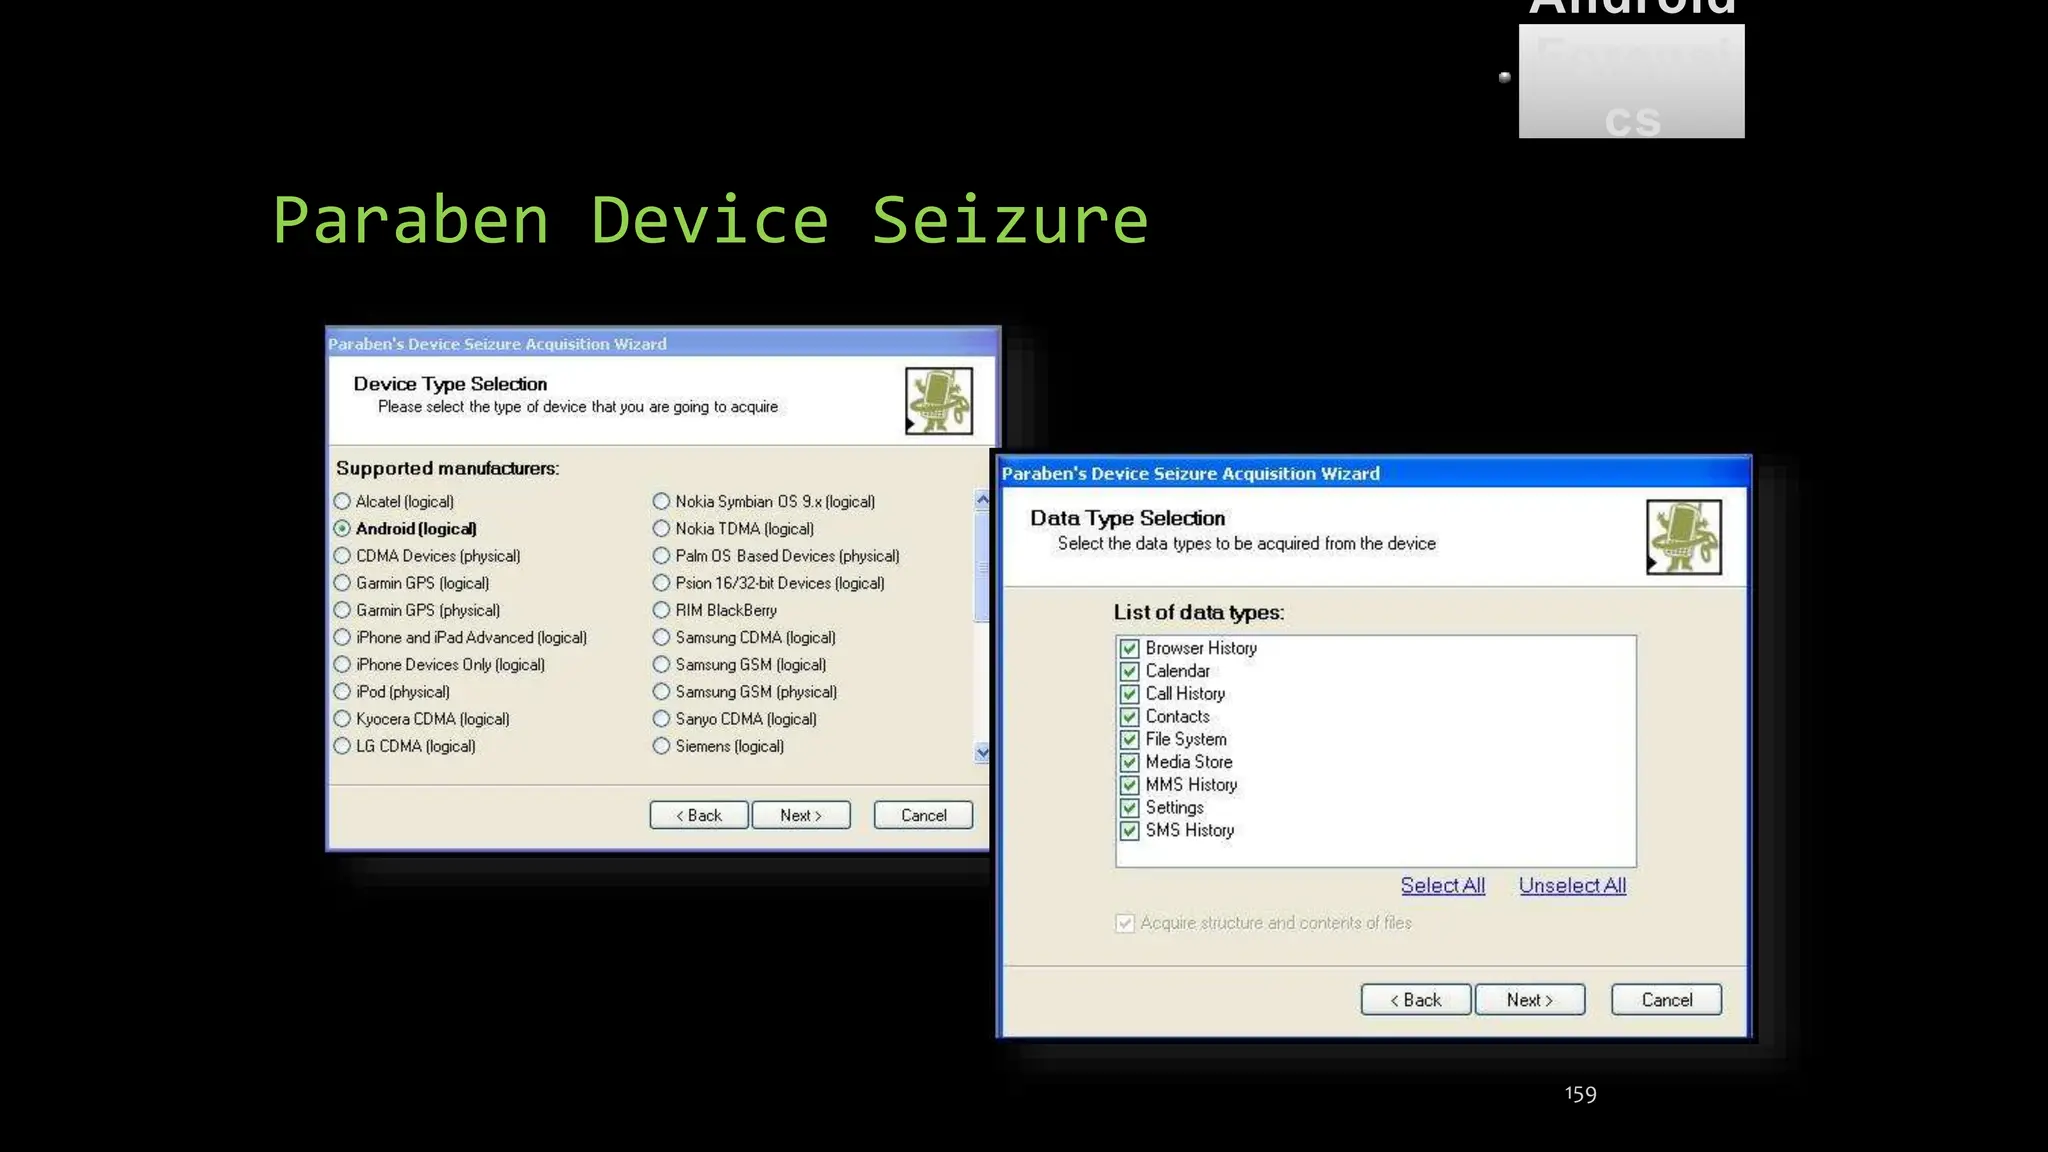Viewport: 2048px width, 1152px height.
Task: Choose Garmin GPS (physical) option
Action: [343, 610]
